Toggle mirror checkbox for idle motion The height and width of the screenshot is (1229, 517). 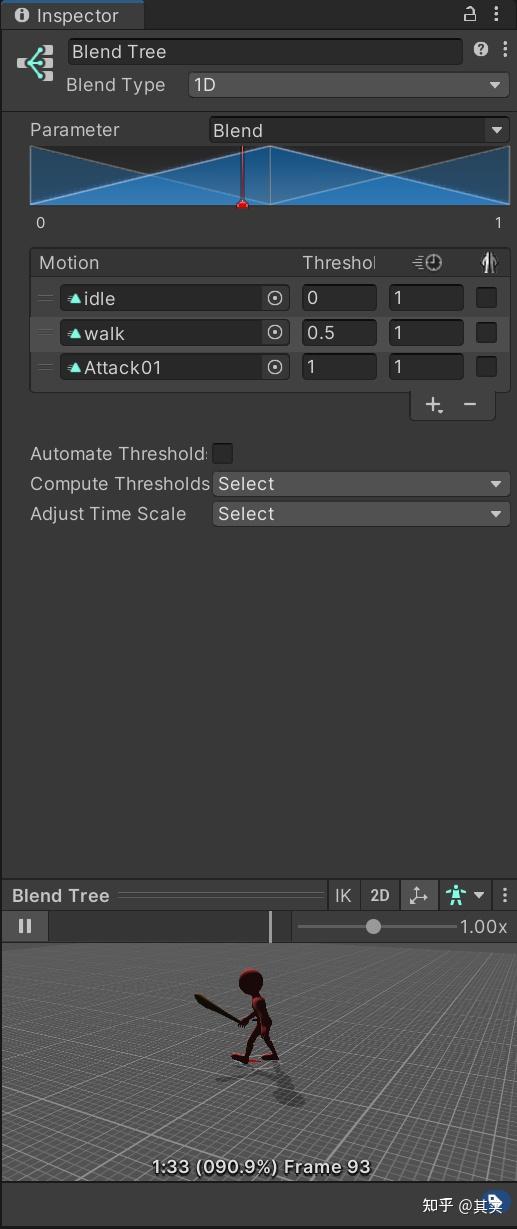click(486, 298)
